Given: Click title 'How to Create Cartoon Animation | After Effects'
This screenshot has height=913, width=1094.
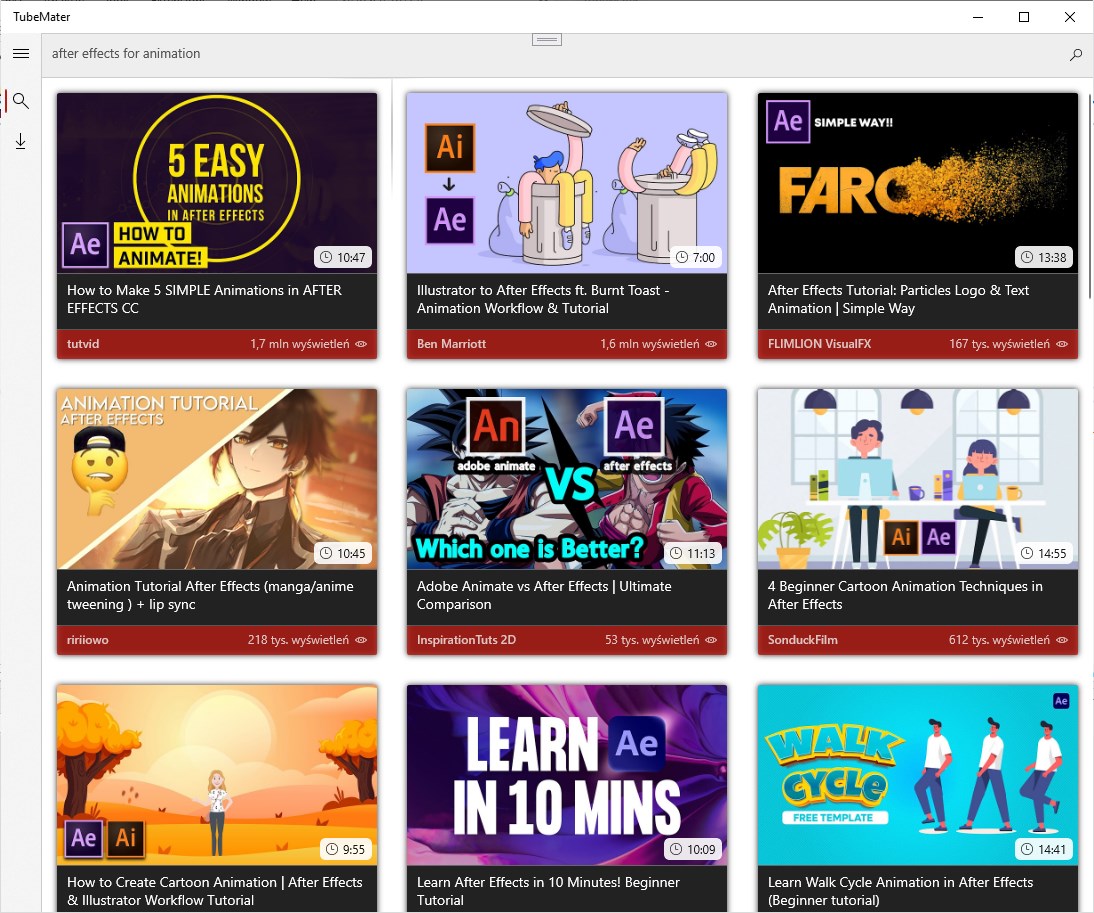Looking at the screenshot, I should [215, 891].
